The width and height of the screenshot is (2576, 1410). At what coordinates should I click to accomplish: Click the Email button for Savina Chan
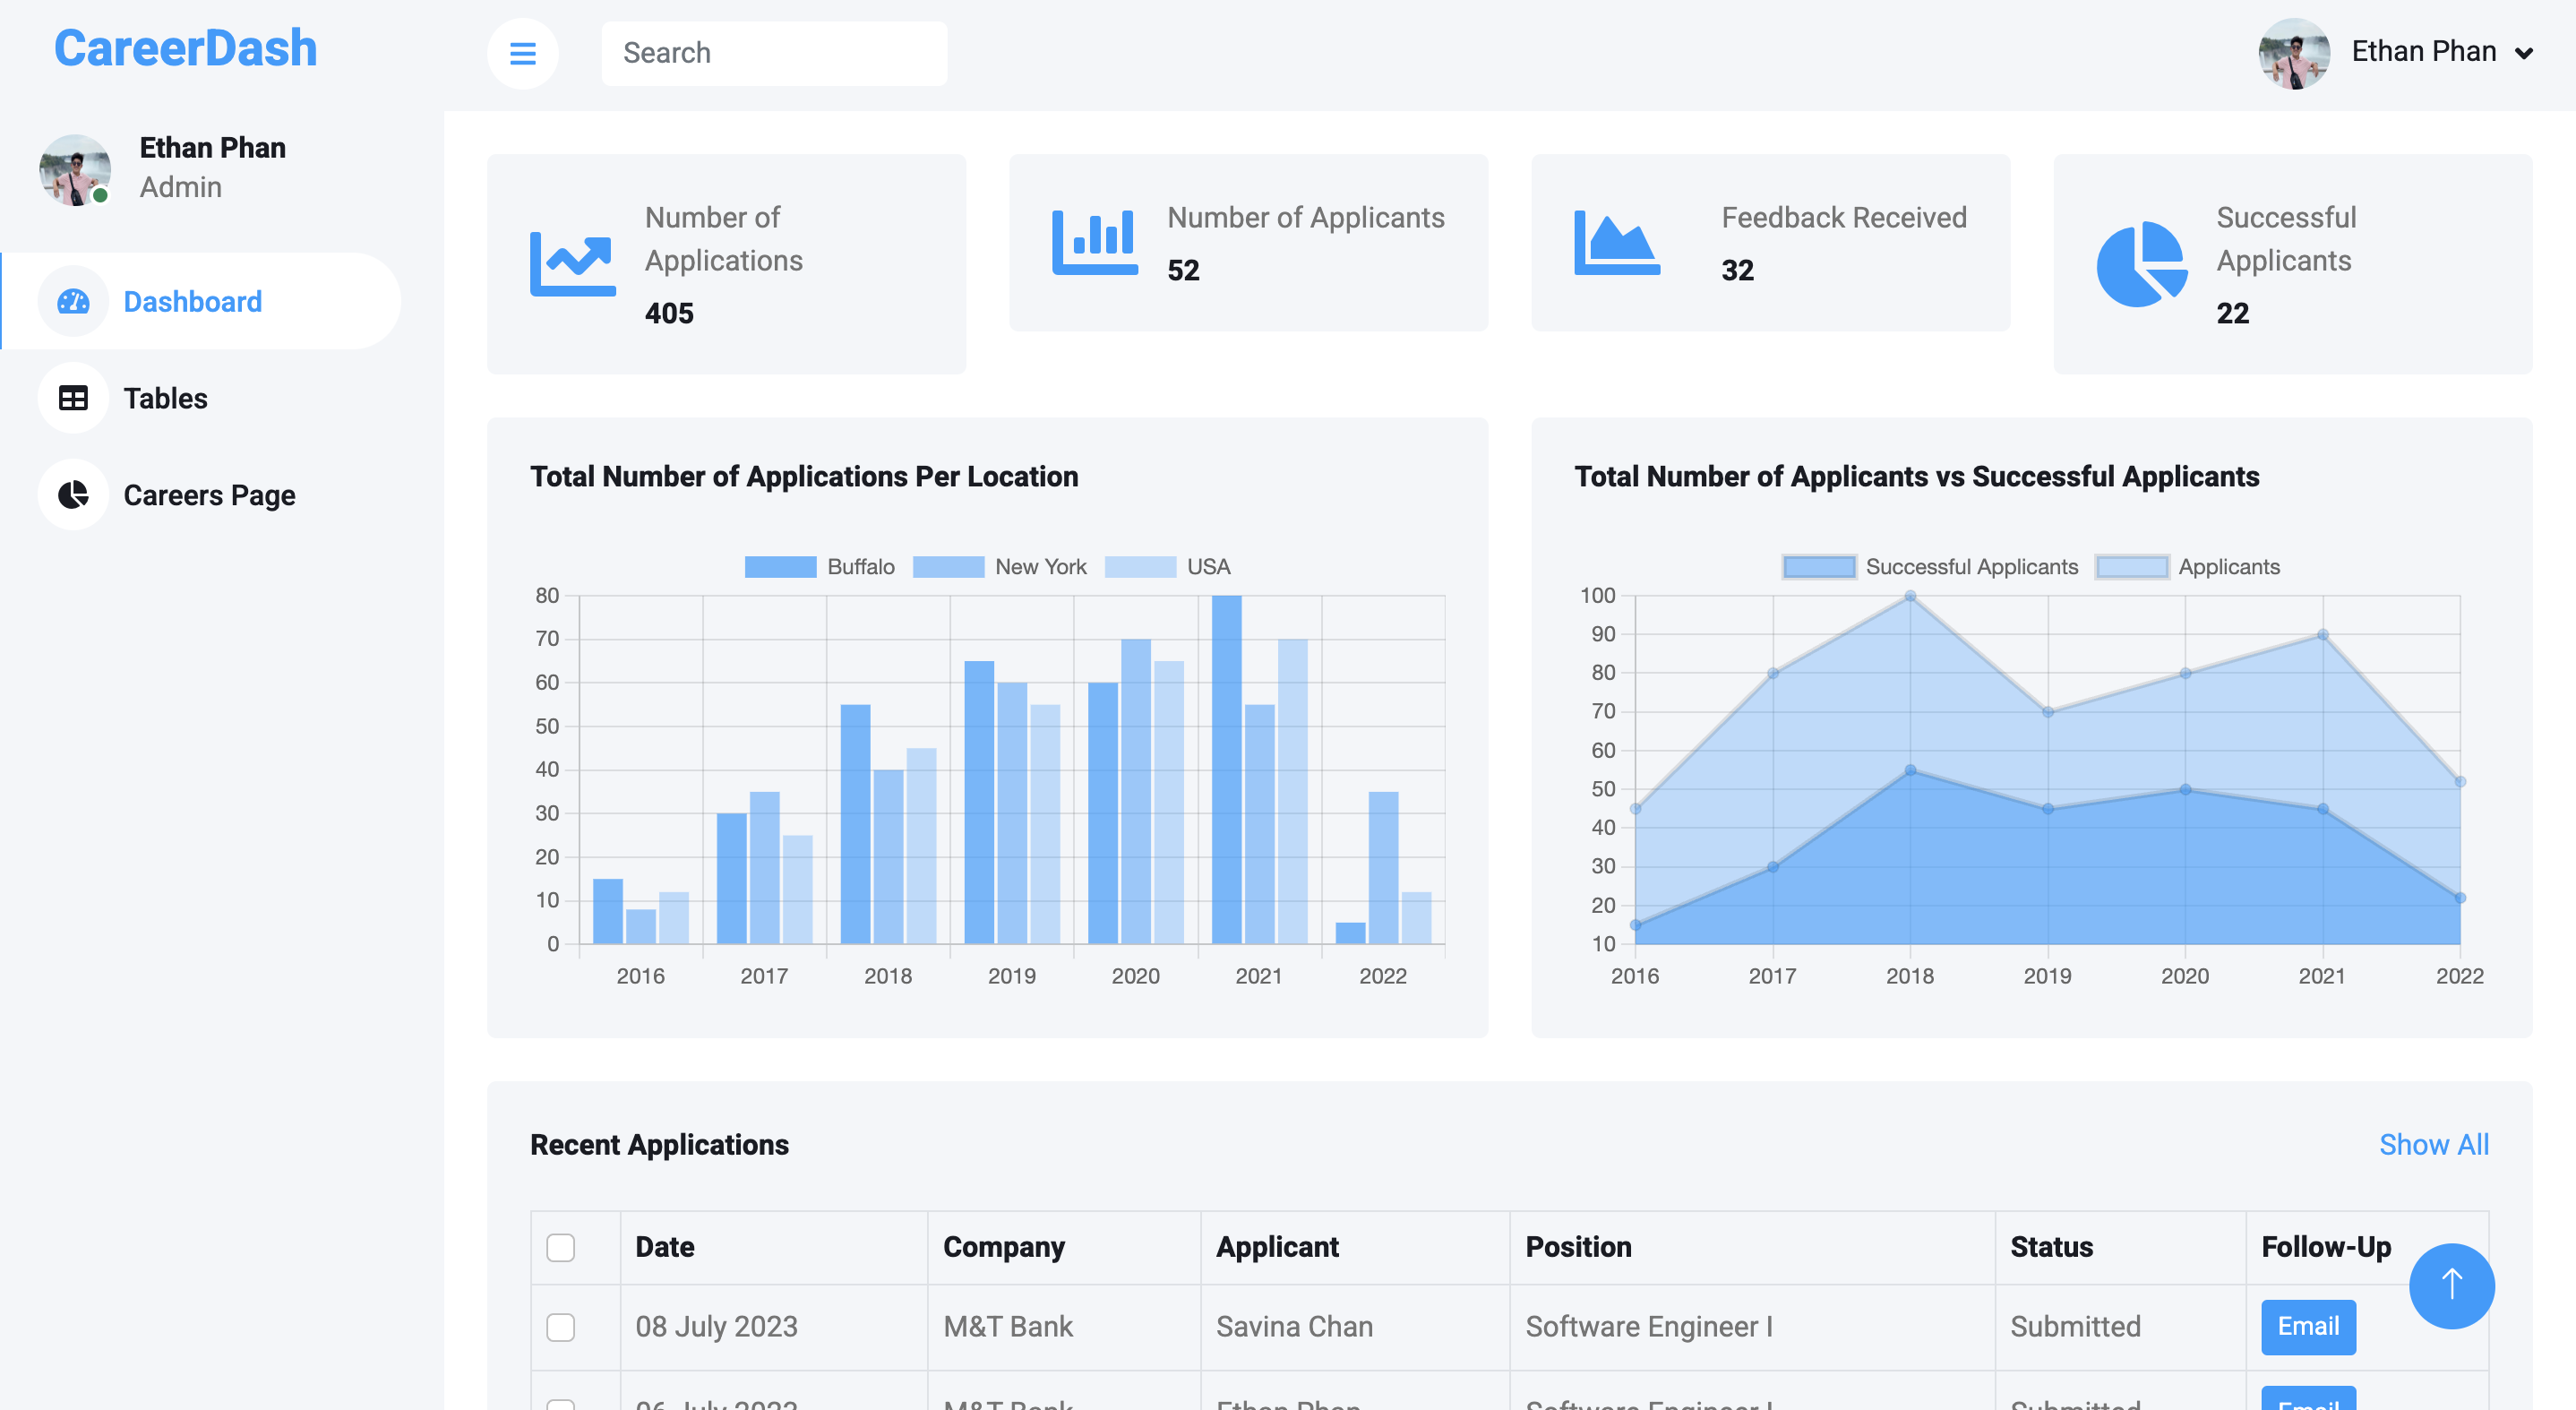2307,1326
